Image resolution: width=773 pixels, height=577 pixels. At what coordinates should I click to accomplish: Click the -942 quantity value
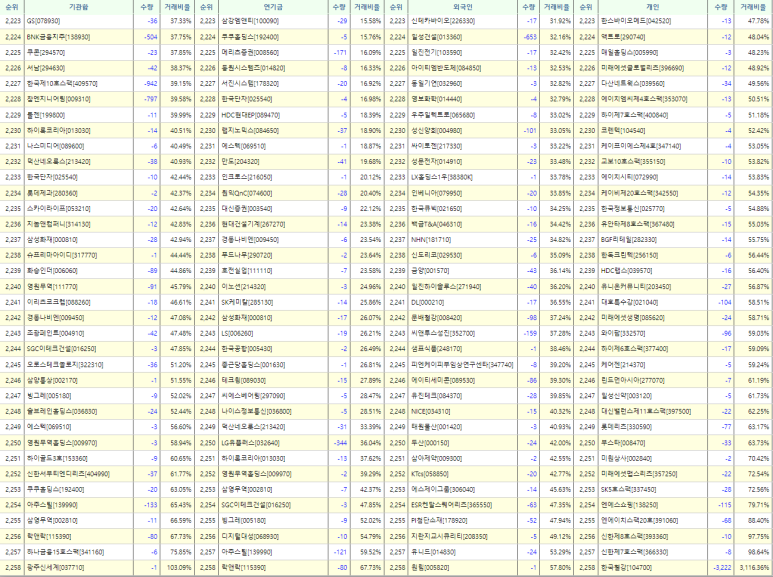pos(150,84)
